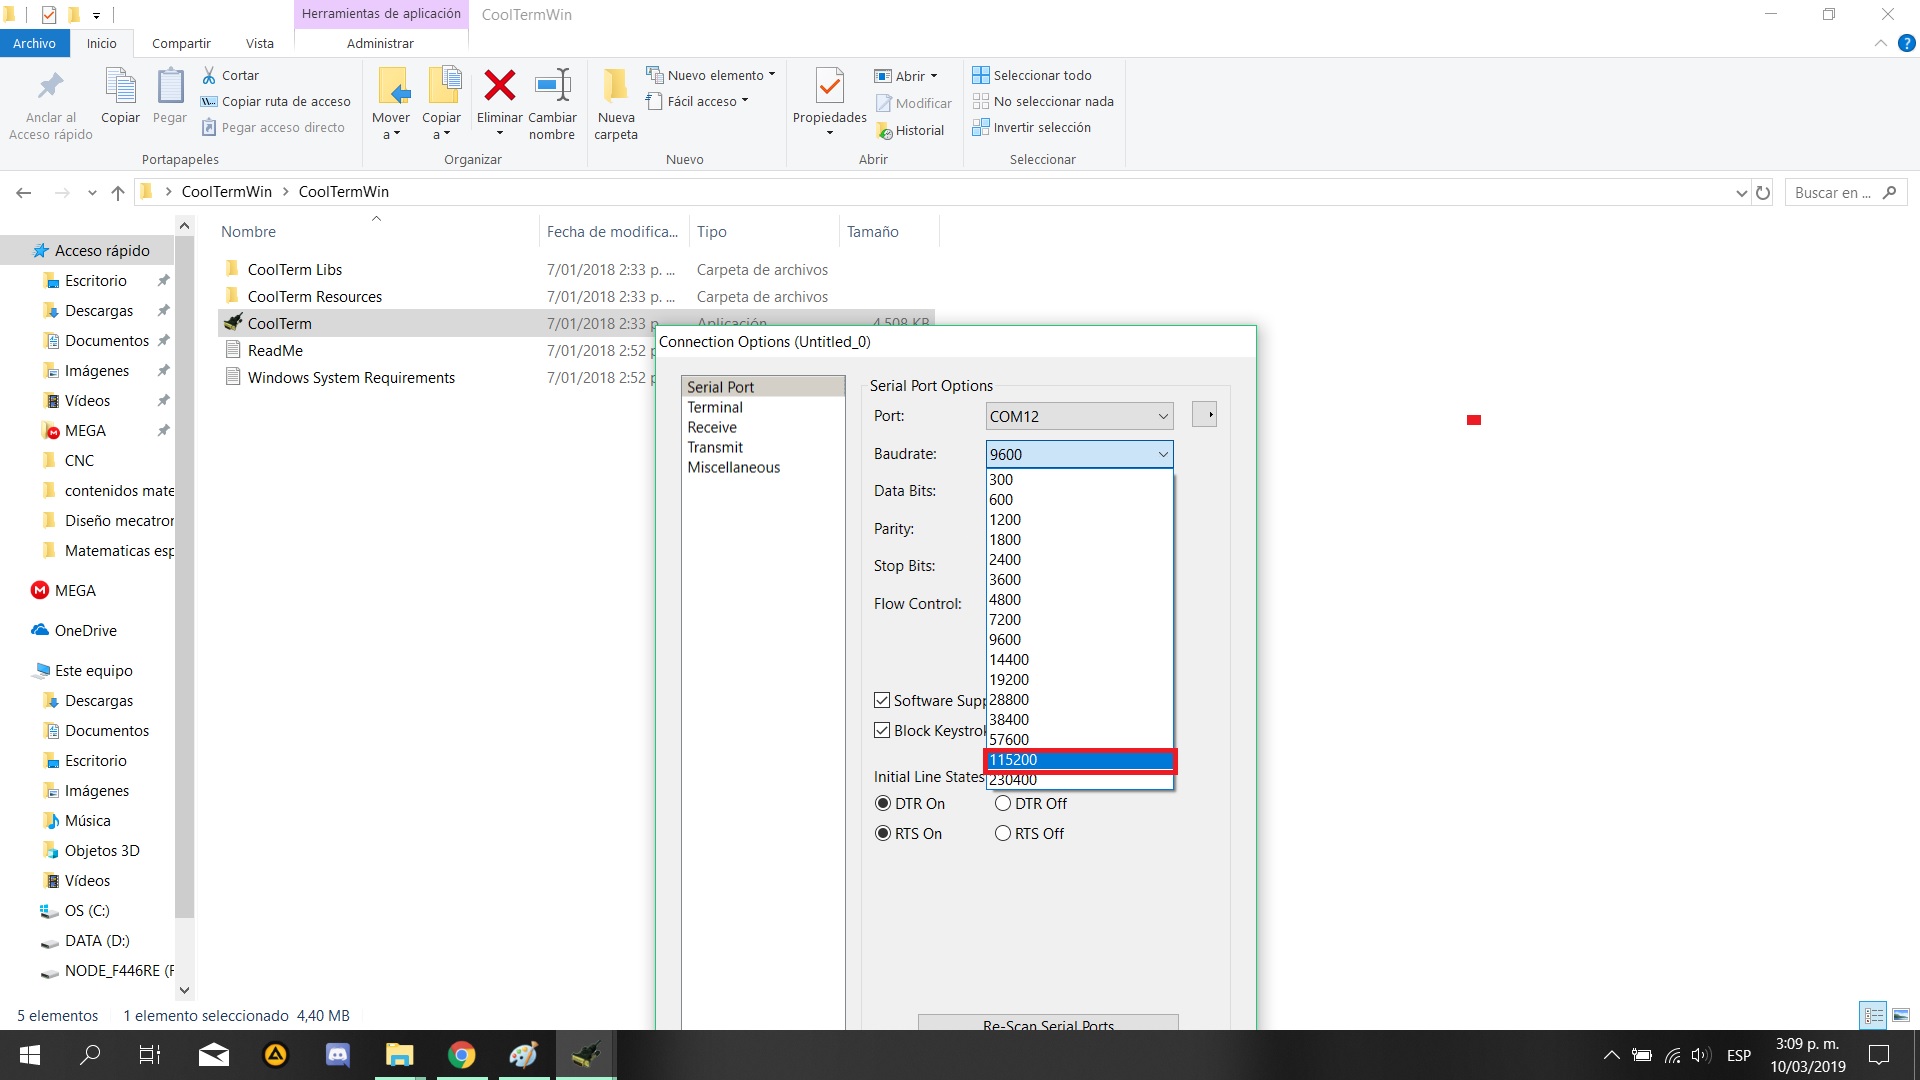
Task: Click the Nueva carpeta icon
Action: (x=615, y=88)
